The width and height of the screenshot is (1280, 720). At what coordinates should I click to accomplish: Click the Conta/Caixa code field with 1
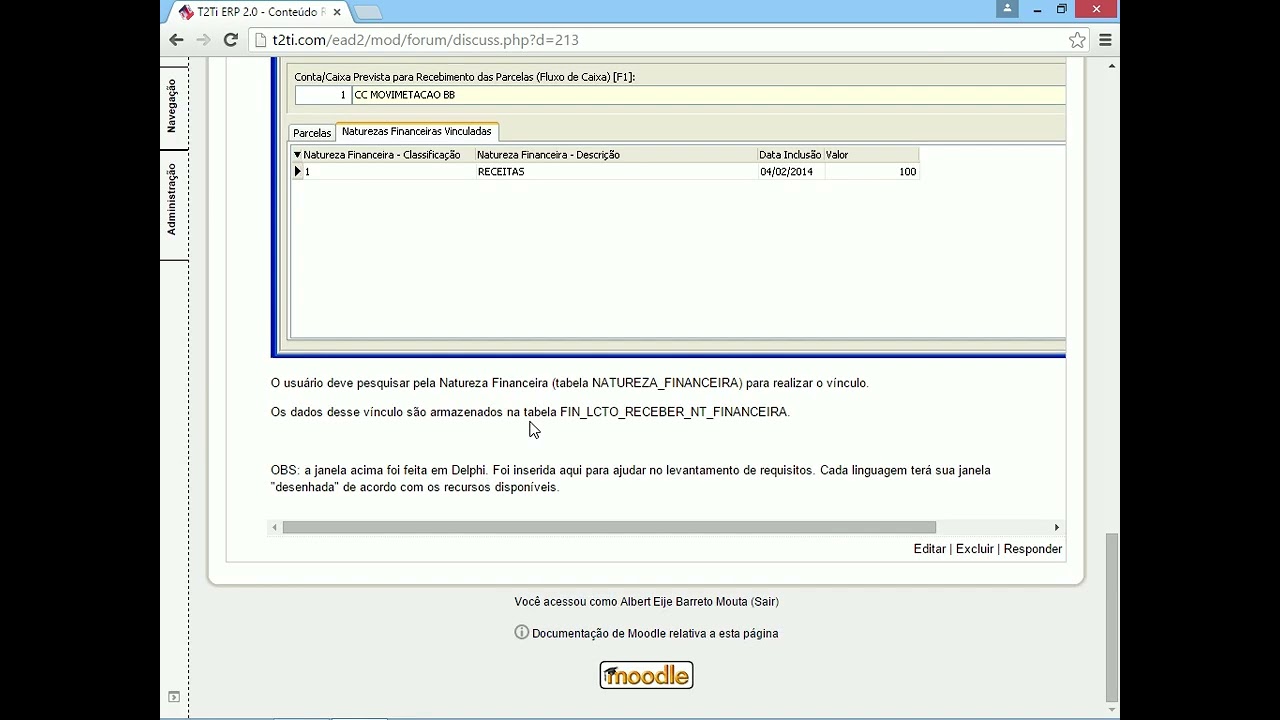[322, 95]
